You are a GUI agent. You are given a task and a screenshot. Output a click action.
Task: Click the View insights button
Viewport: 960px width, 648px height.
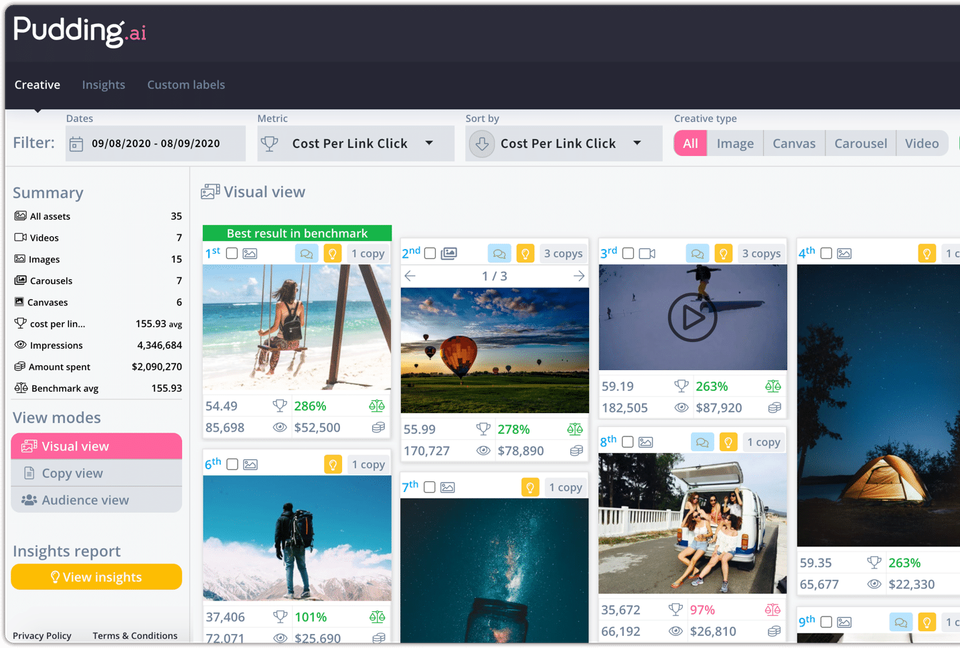(96, 577)
